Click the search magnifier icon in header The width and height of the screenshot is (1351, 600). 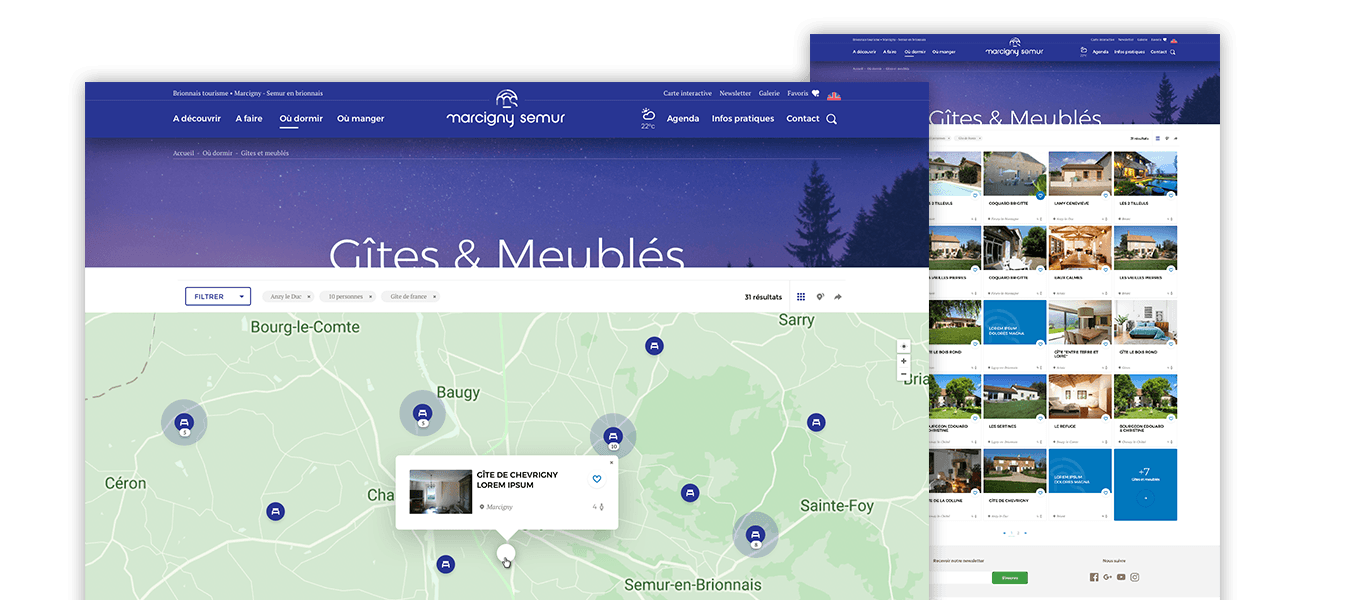coord(831,119)
